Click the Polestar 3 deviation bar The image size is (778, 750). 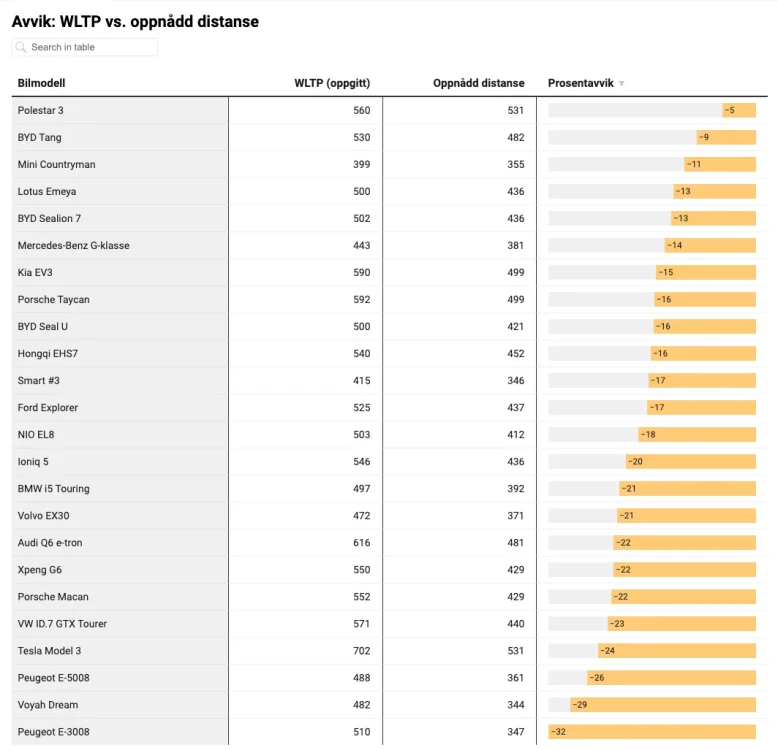click(x=739, y=111)
